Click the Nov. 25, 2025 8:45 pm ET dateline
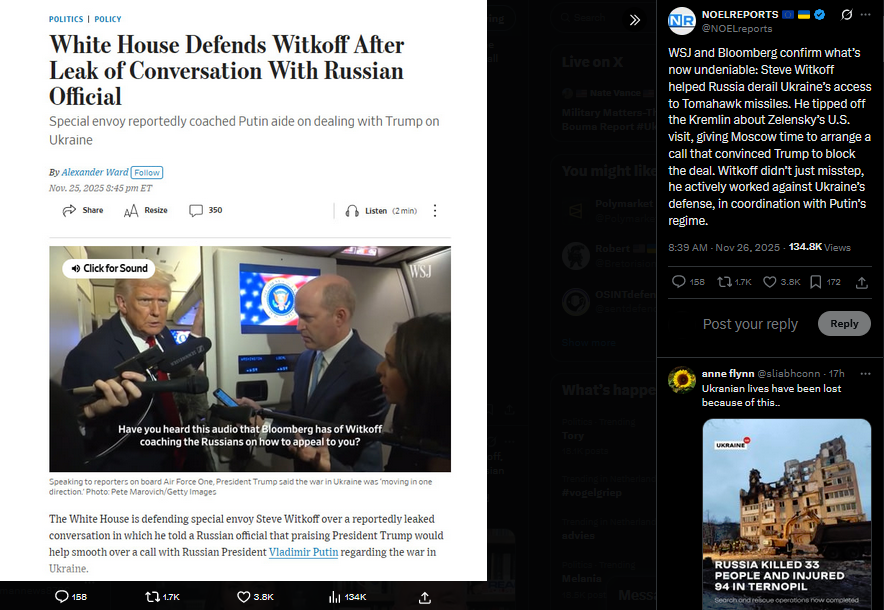This screenshot has height=610, width=884. [100, 188]
